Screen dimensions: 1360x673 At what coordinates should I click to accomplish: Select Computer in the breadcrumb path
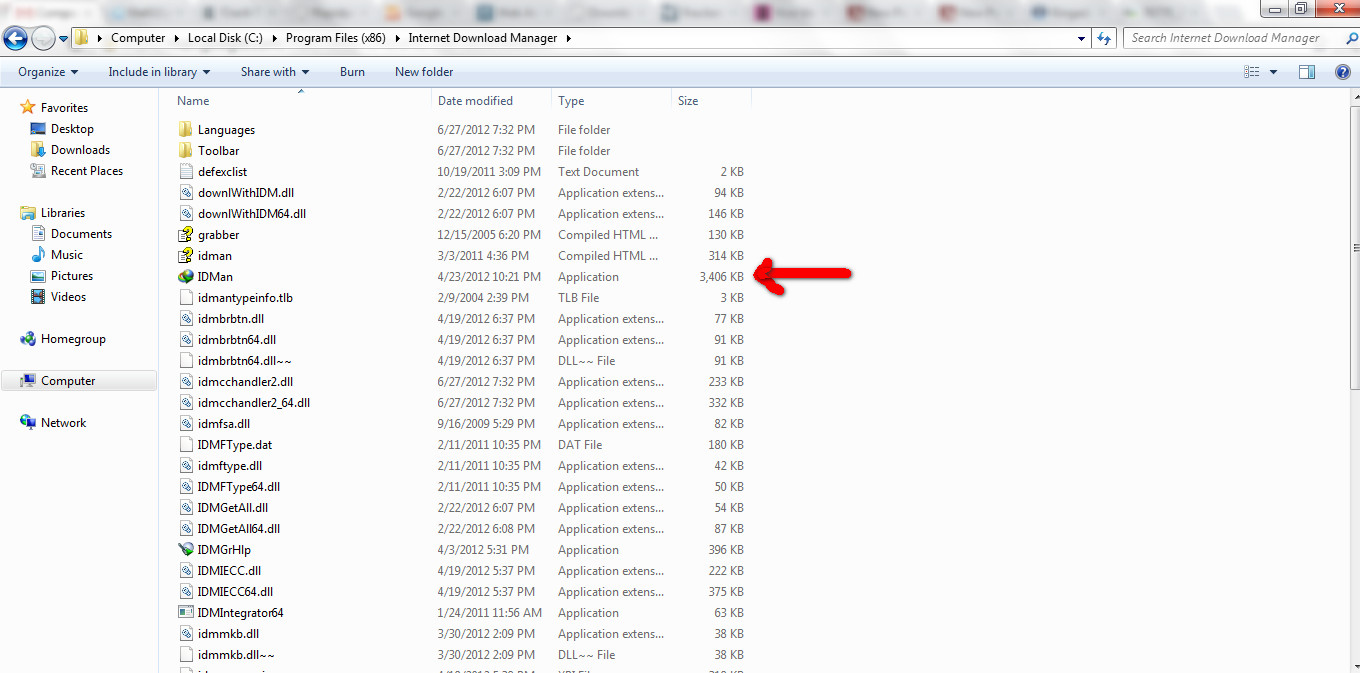(138, 38)
